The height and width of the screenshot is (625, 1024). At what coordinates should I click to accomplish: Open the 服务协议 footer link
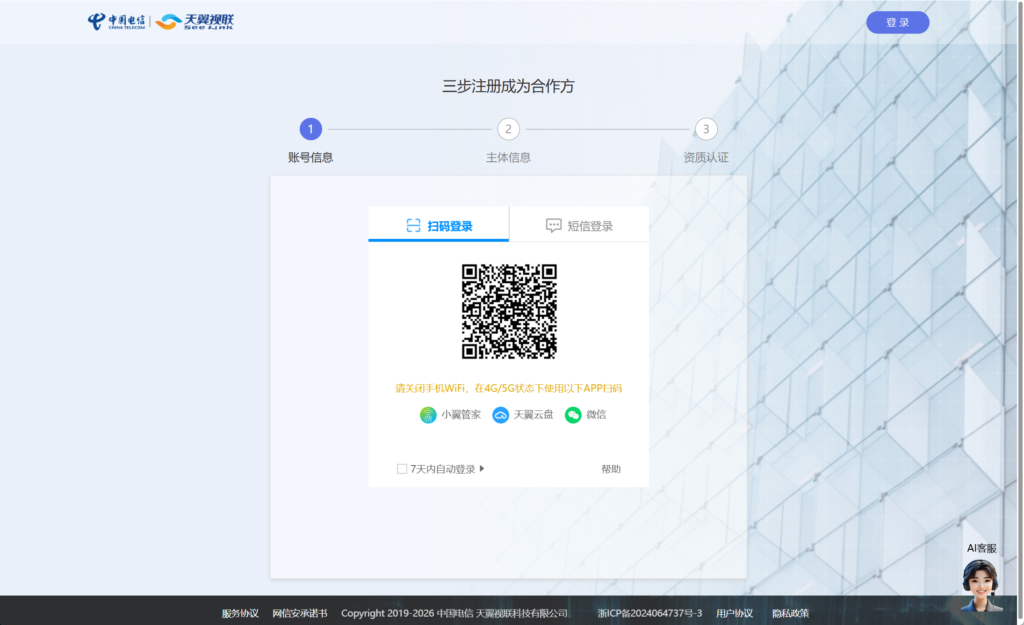(240, 613)
